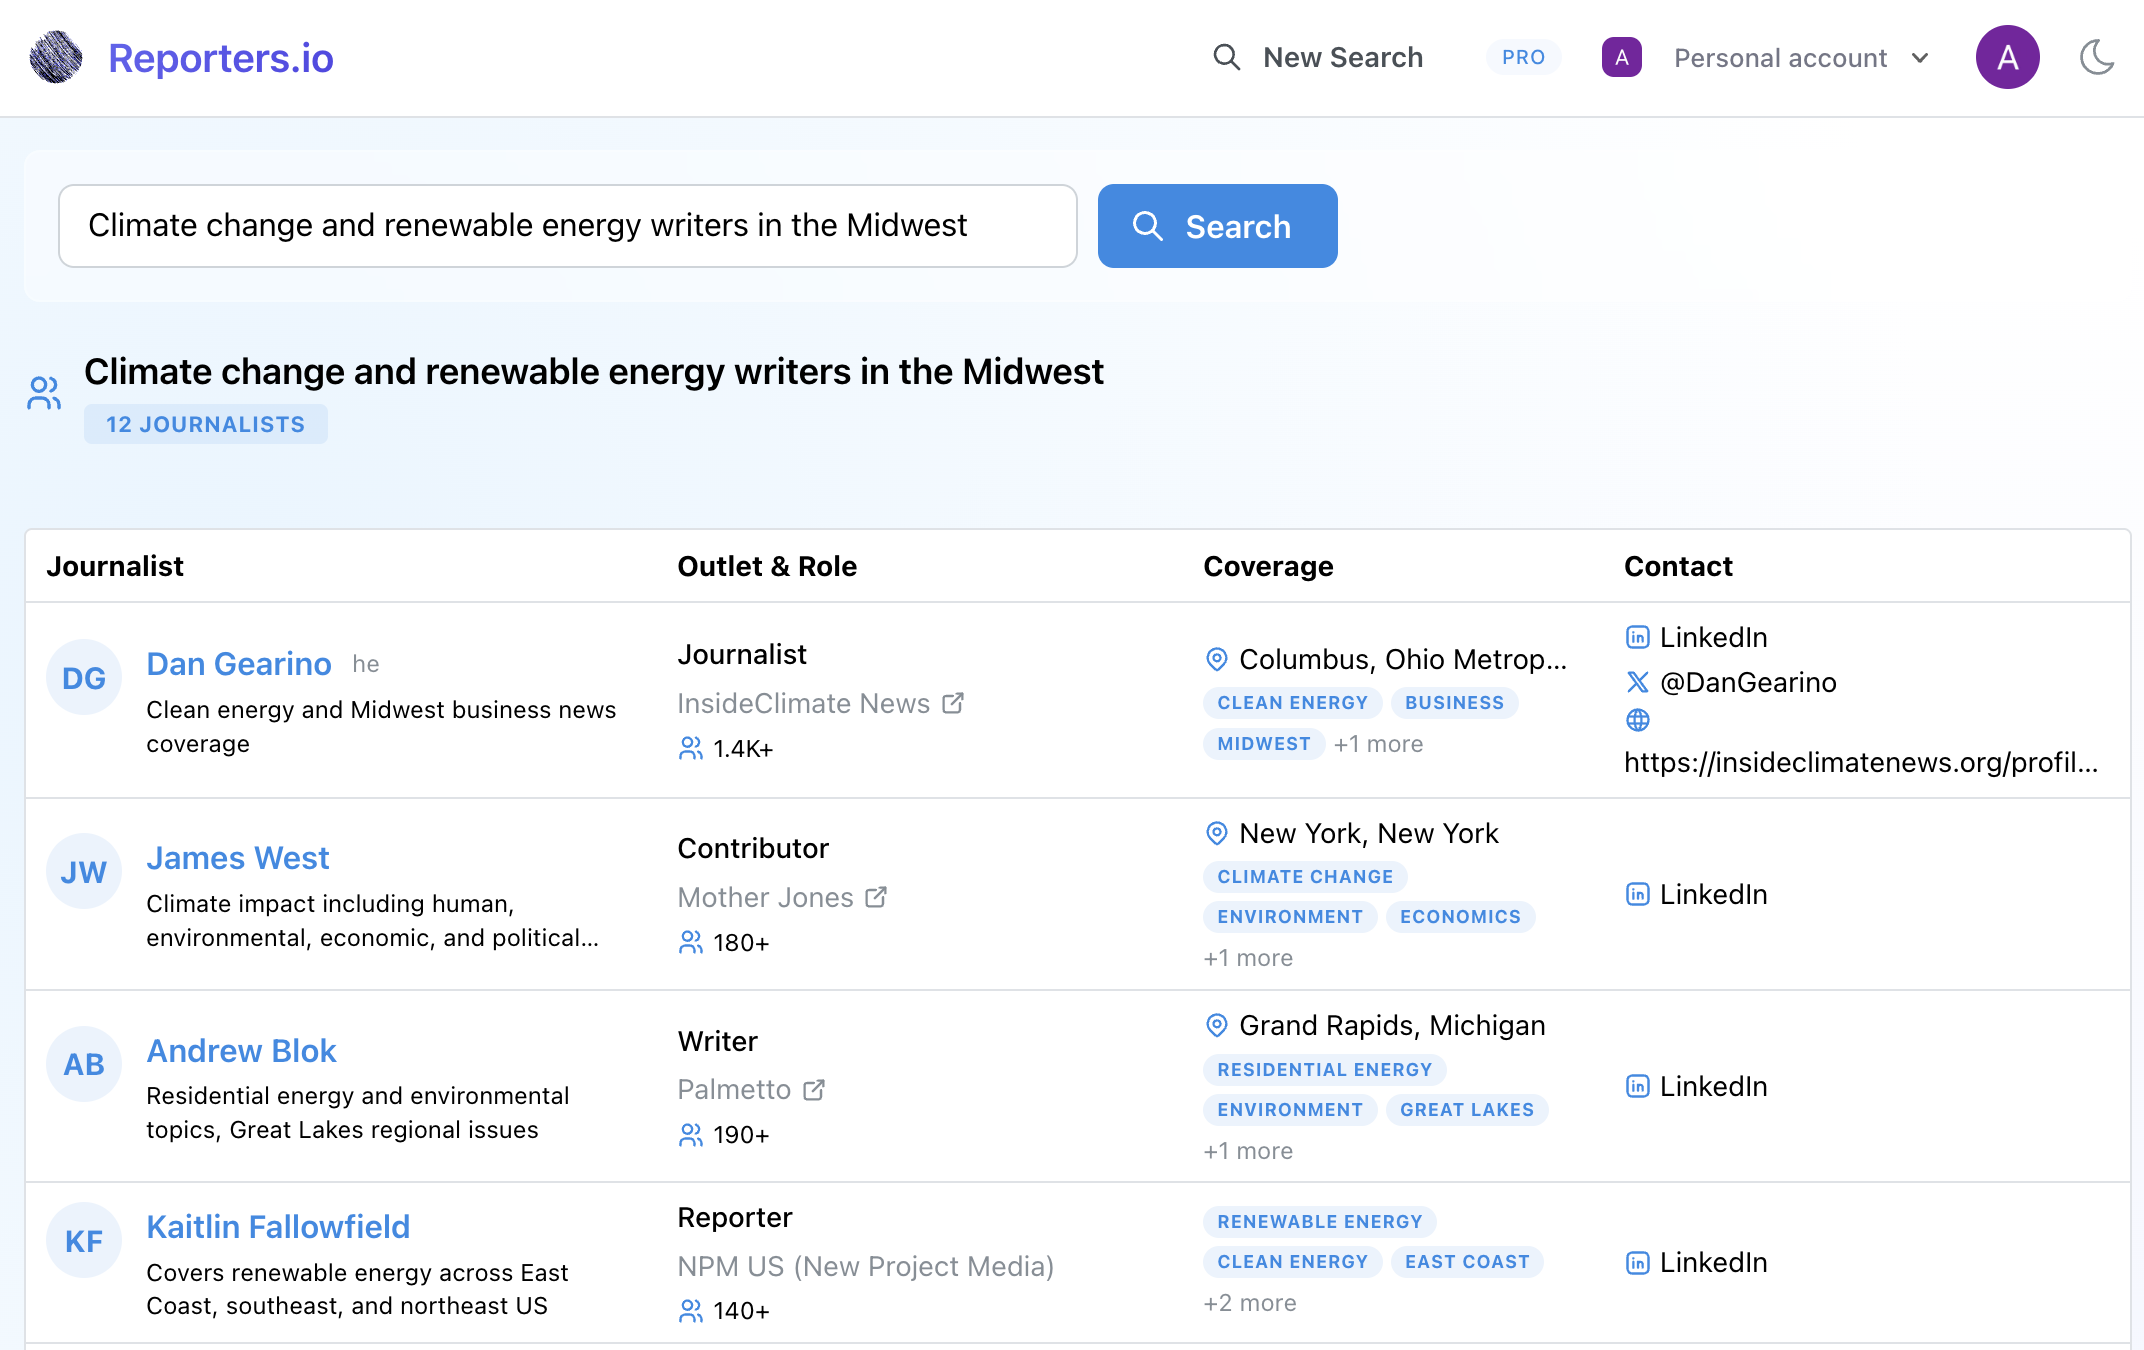
Task: Select the MIDWEST coverage tag
Action: point(1264,744)
